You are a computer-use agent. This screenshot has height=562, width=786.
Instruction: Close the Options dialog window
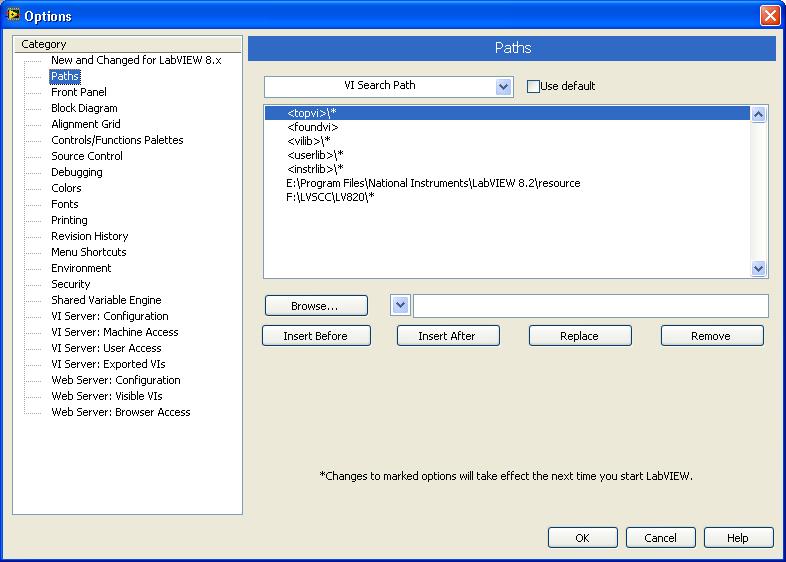pyautogui.click(x=769, y=16)
